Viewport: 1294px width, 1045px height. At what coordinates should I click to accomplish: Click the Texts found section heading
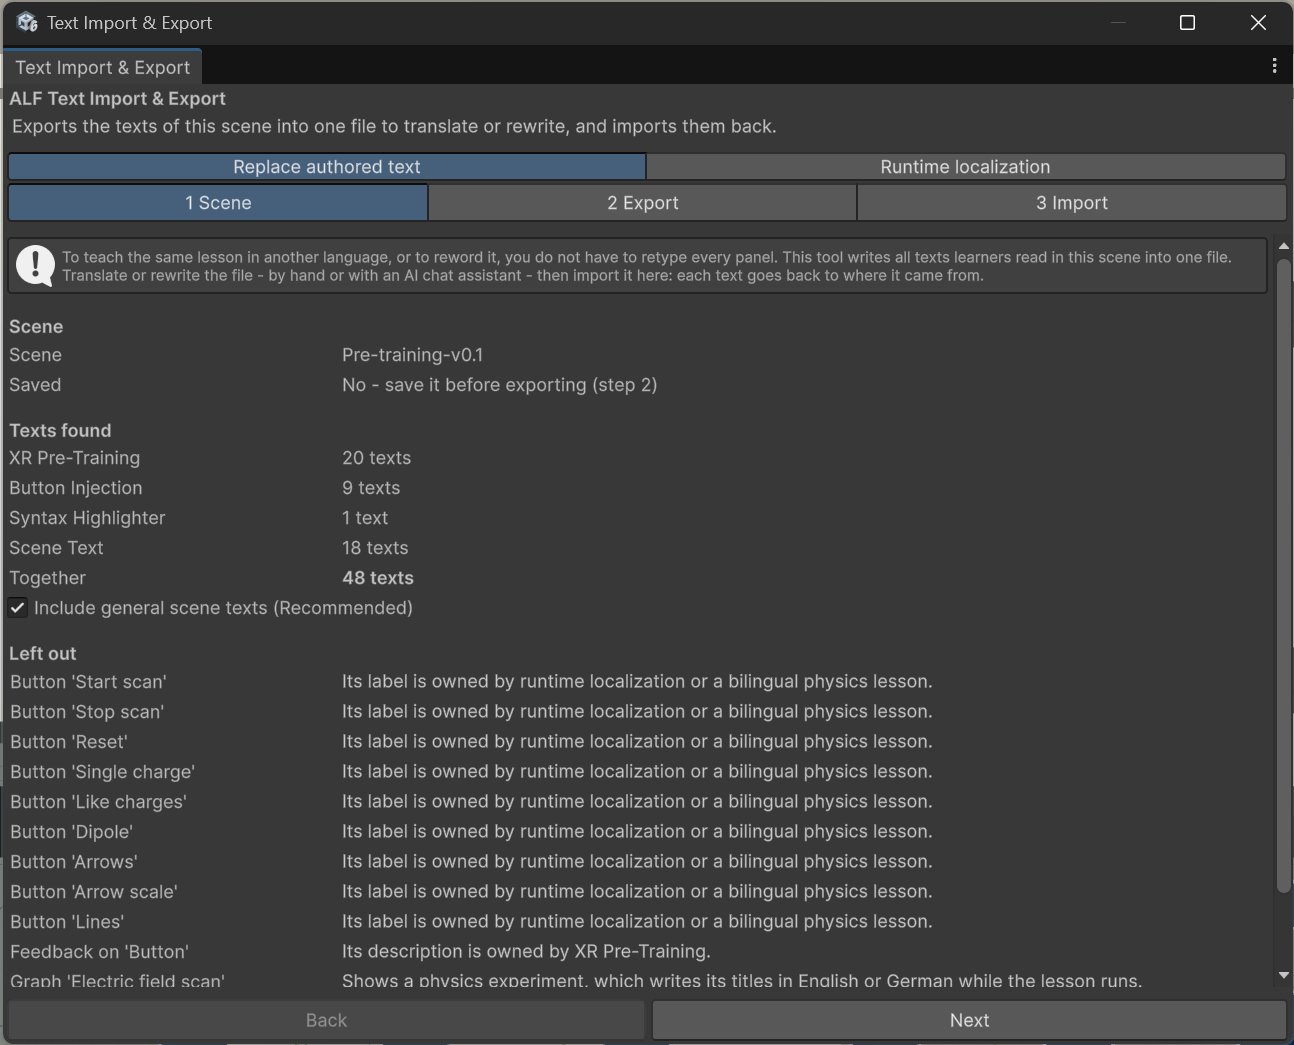tap(60, 431)
